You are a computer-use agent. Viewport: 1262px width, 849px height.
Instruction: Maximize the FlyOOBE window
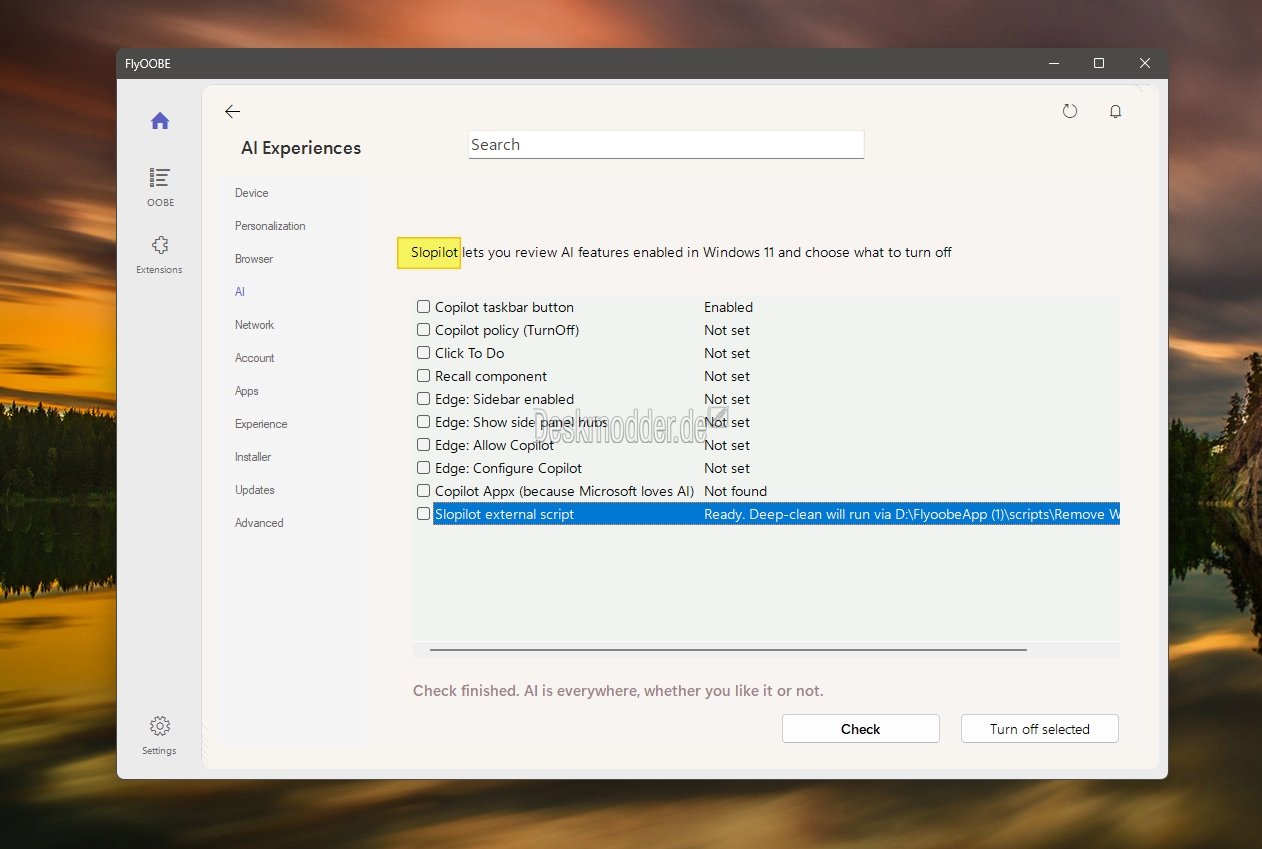click(x=1099, y=64)
